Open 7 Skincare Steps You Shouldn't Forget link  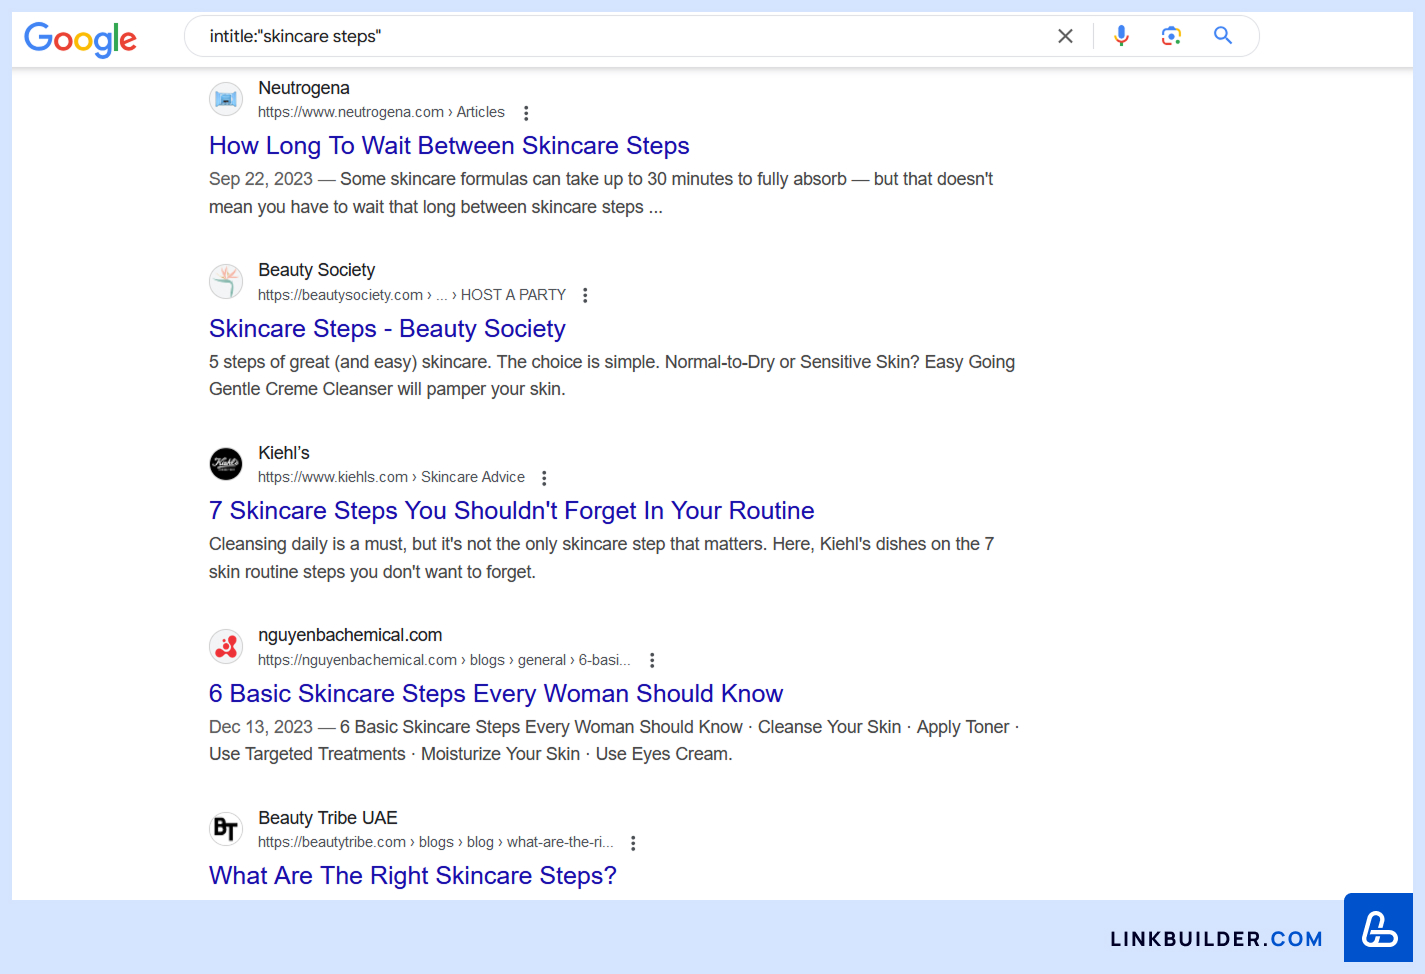[511, 511]
